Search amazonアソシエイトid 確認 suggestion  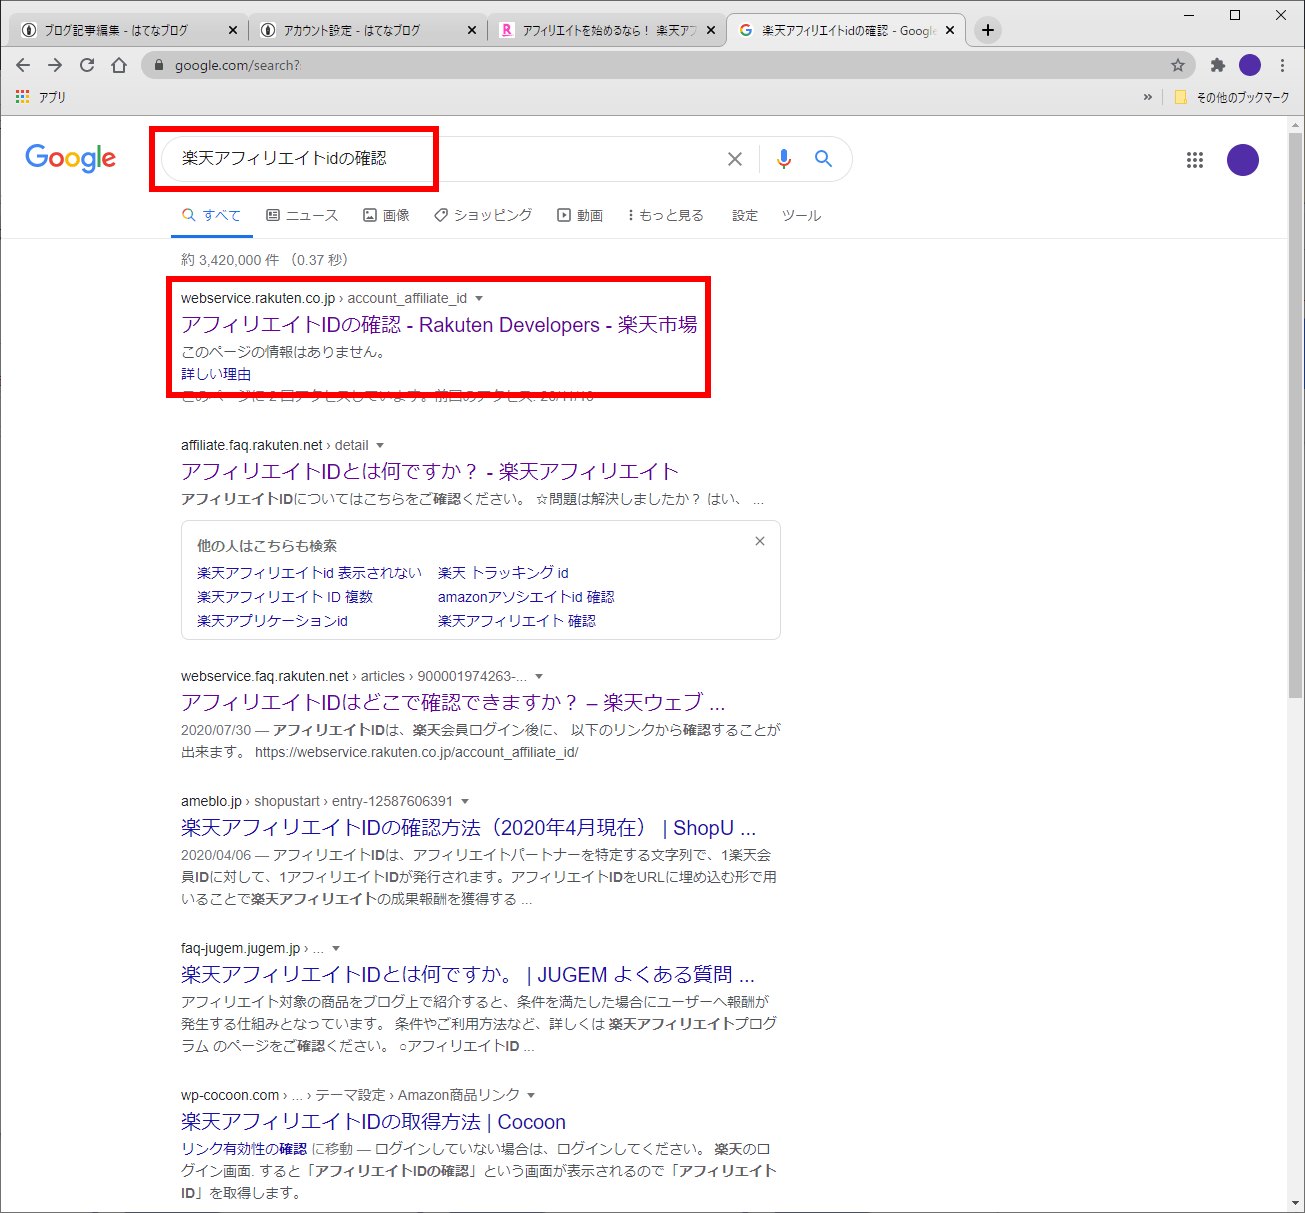(526, 597)
